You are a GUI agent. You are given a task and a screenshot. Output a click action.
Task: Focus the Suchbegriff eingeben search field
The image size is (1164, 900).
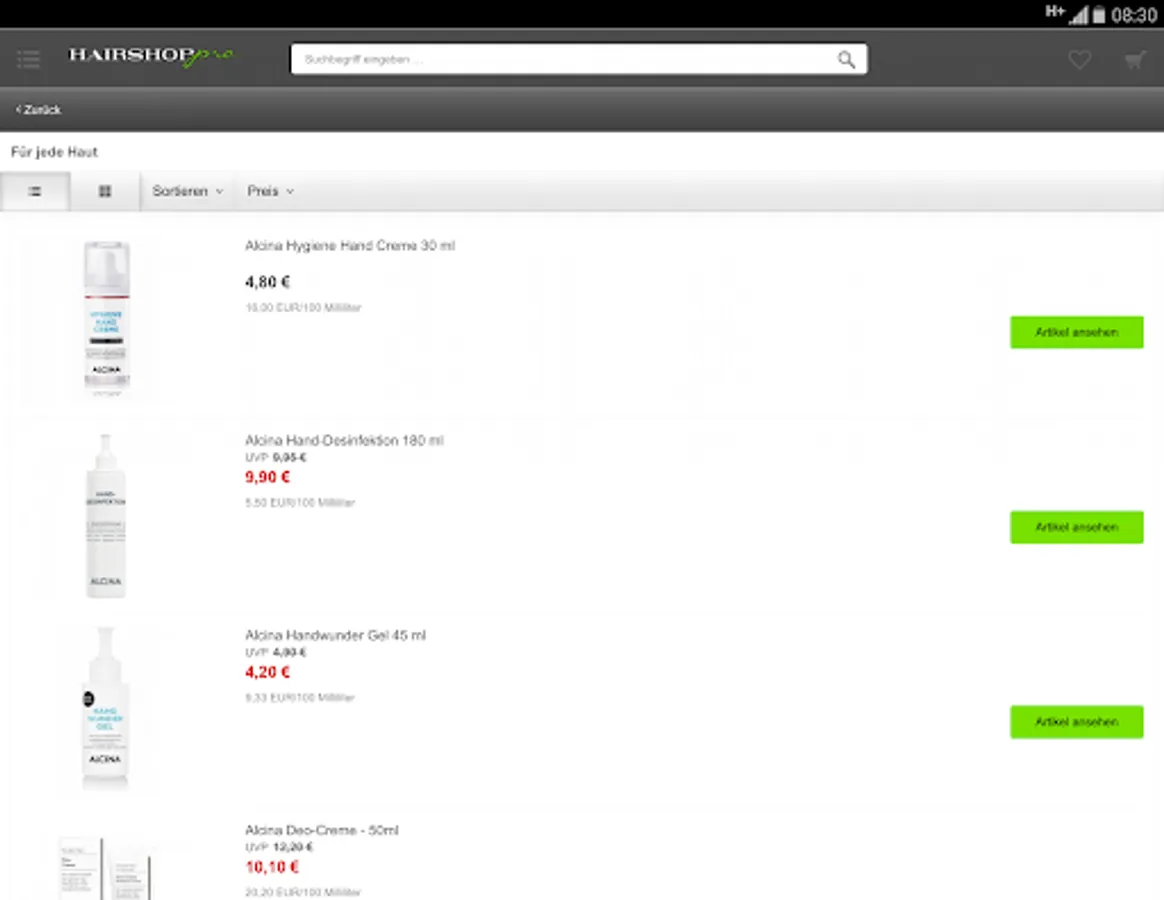click(578, 59)
